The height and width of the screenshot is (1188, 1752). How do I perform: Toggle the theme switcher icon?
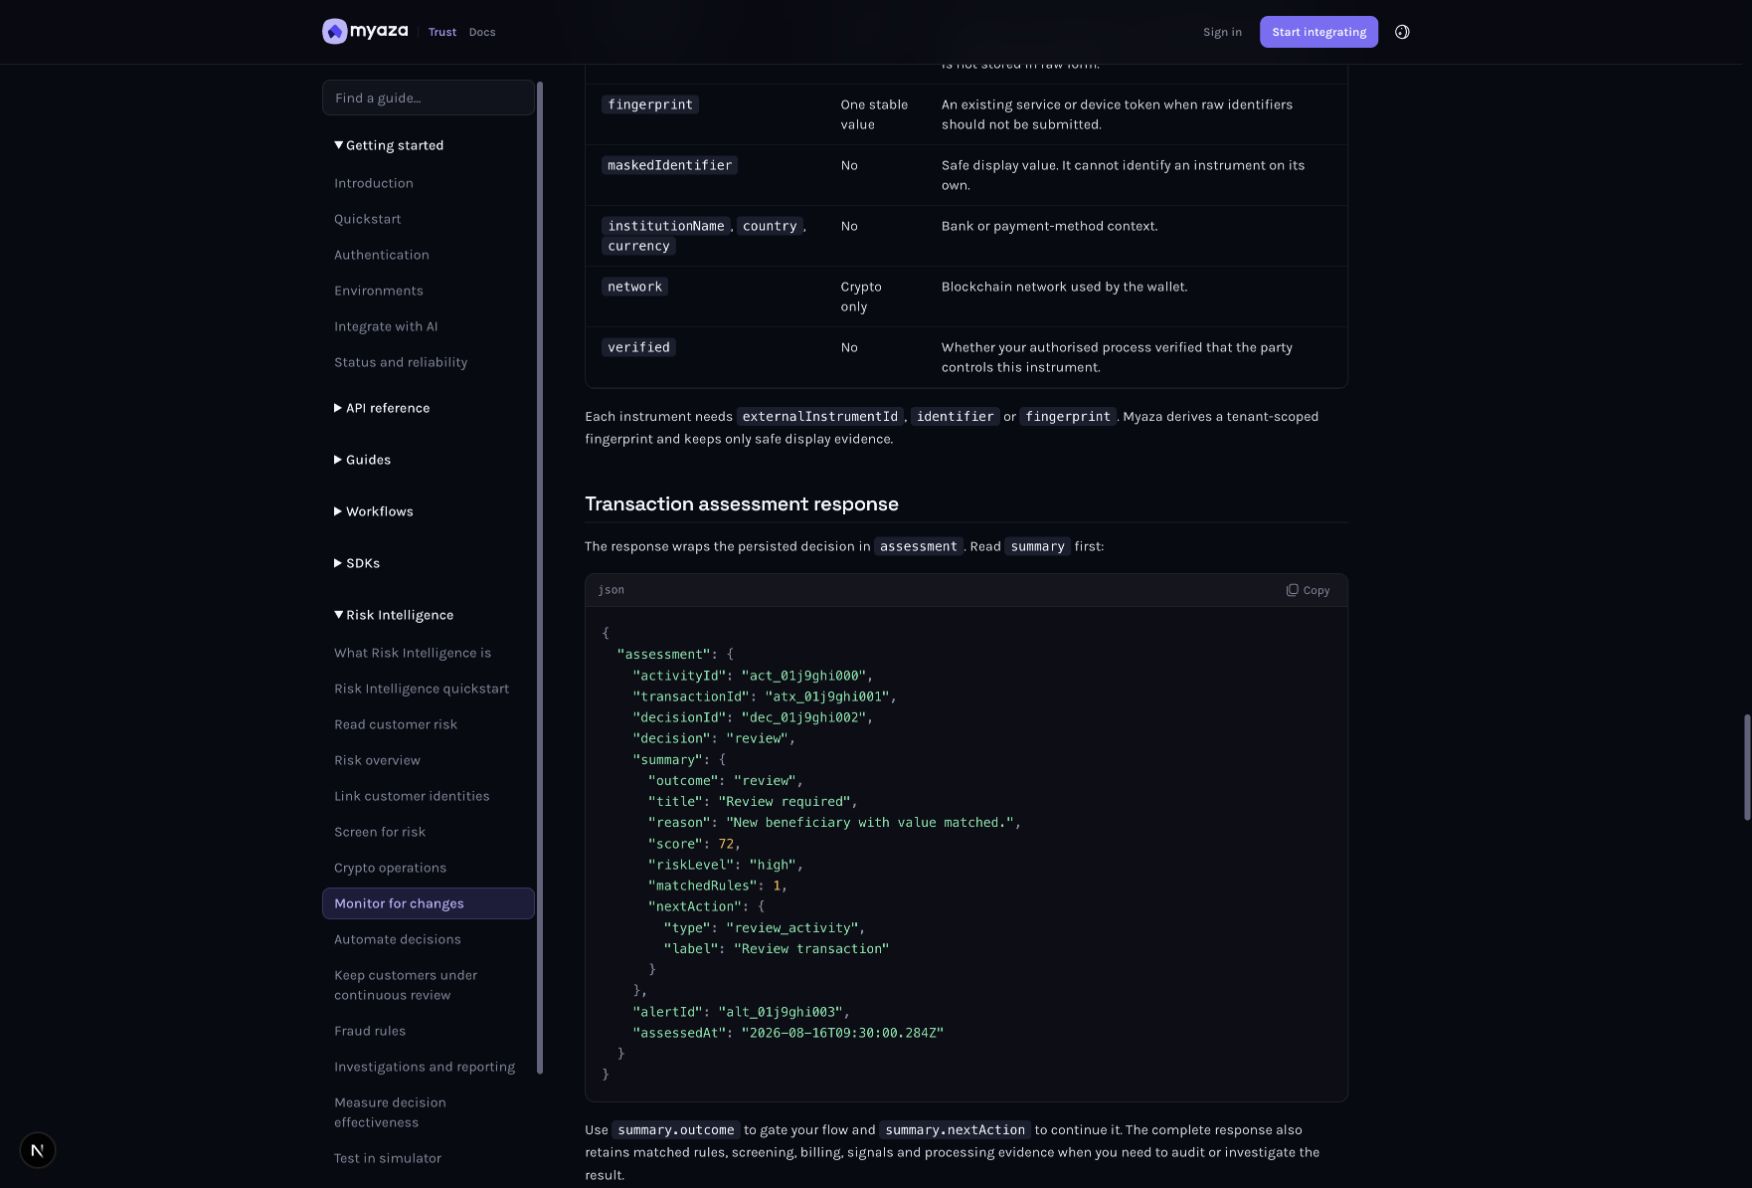click(1402, 32)
